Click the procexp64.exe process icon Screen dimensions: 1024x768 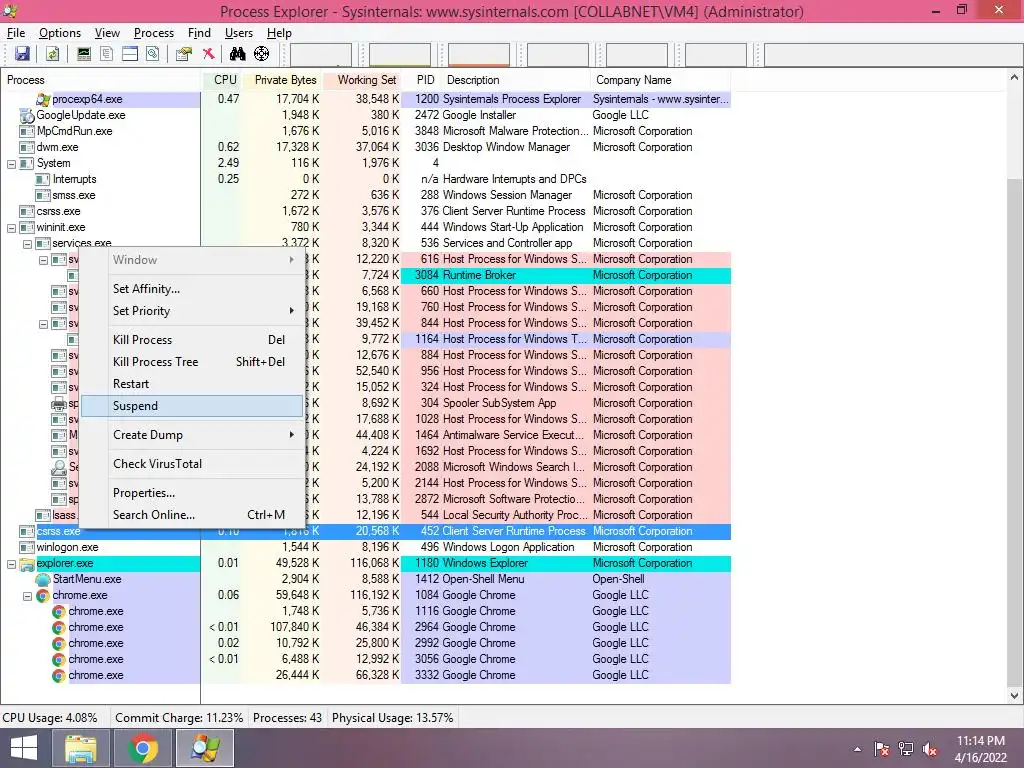(43, 99)
